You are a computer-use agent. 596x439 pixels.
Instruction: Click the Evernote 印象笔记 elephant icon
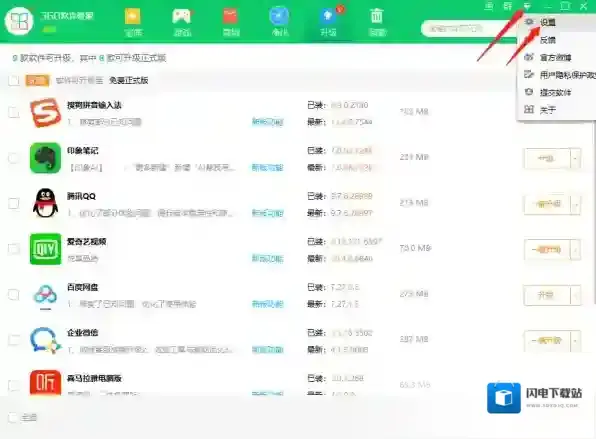coord(45,158)
